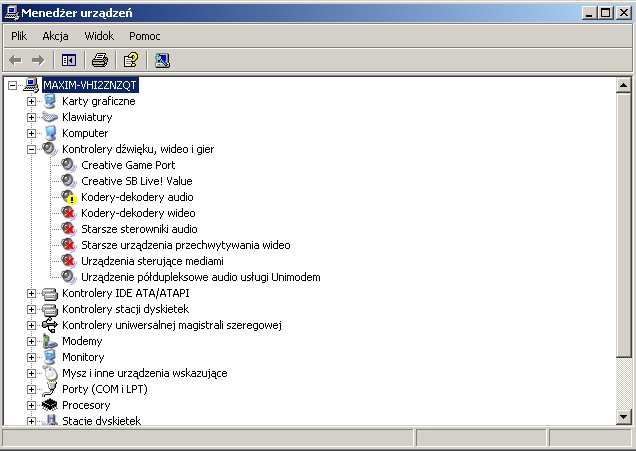The image size is (636, 451).
Task: Click the Monitory category icon
Action: [x=49, y=357]
